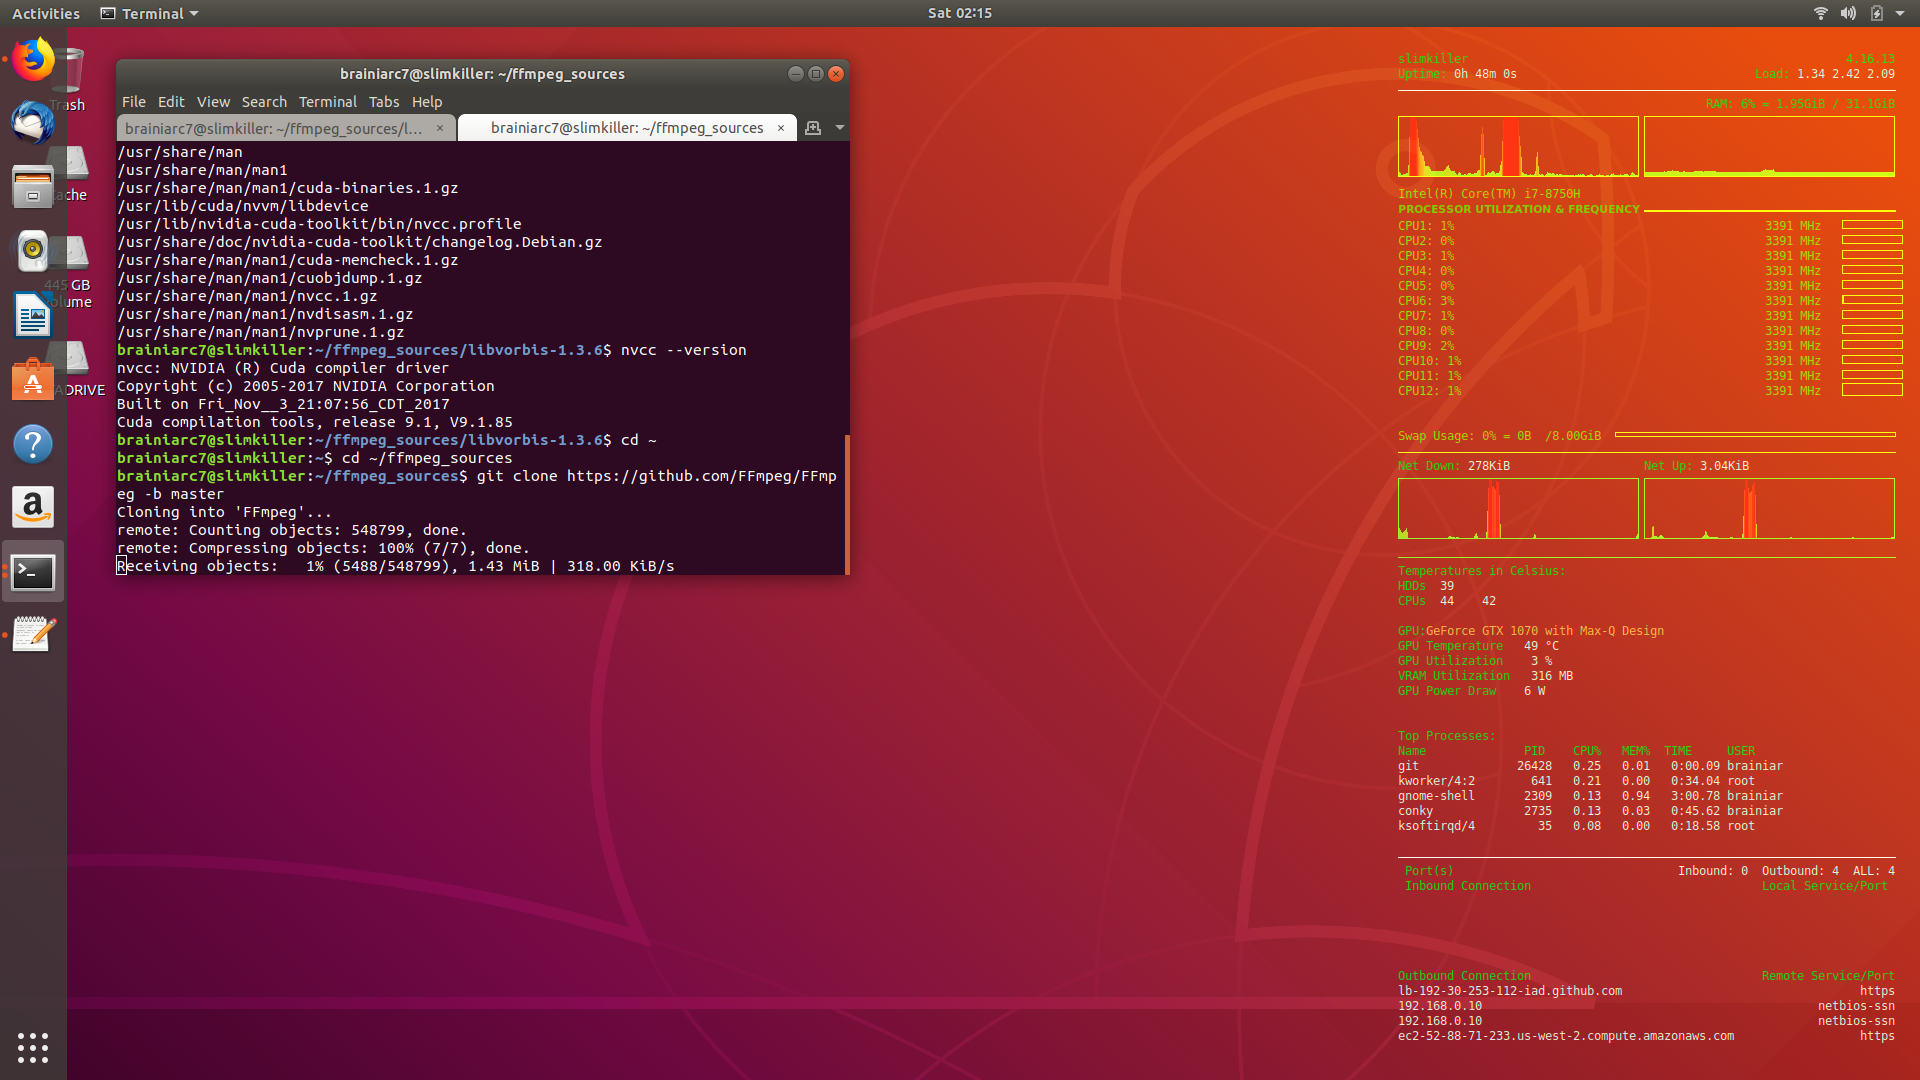Viewport: 1920px width, 1080px height.
Task: Click new terminal tab icon
Action: tap(813, 128)
